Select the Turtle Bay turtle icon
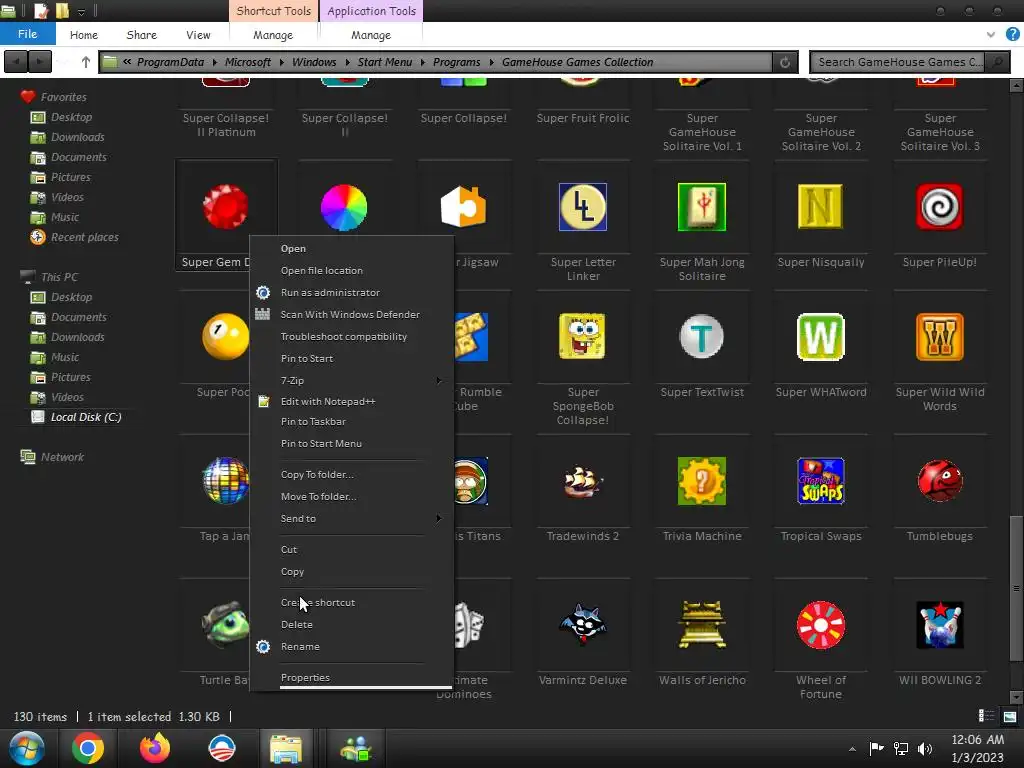The height and width of the screenshot is (768, 1024). coord(226,624)
